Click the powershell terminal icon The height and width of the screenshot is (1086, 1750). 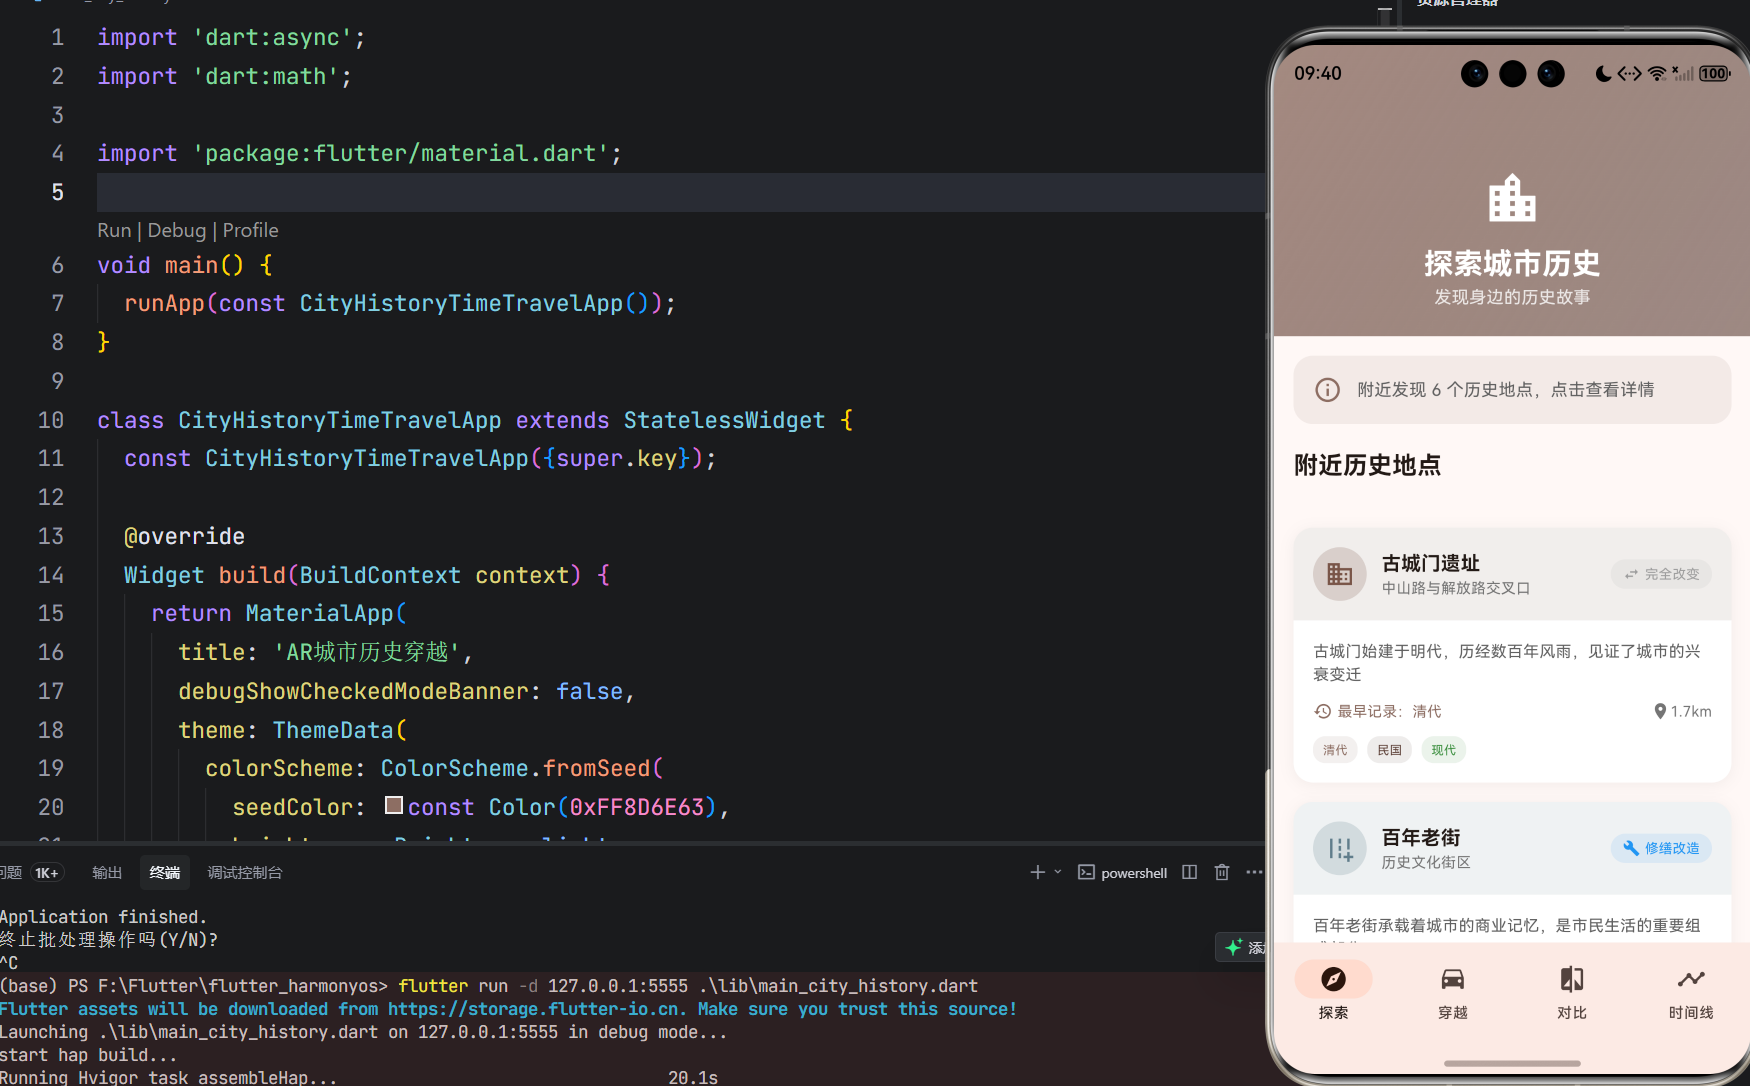[x=1086, y=872]
